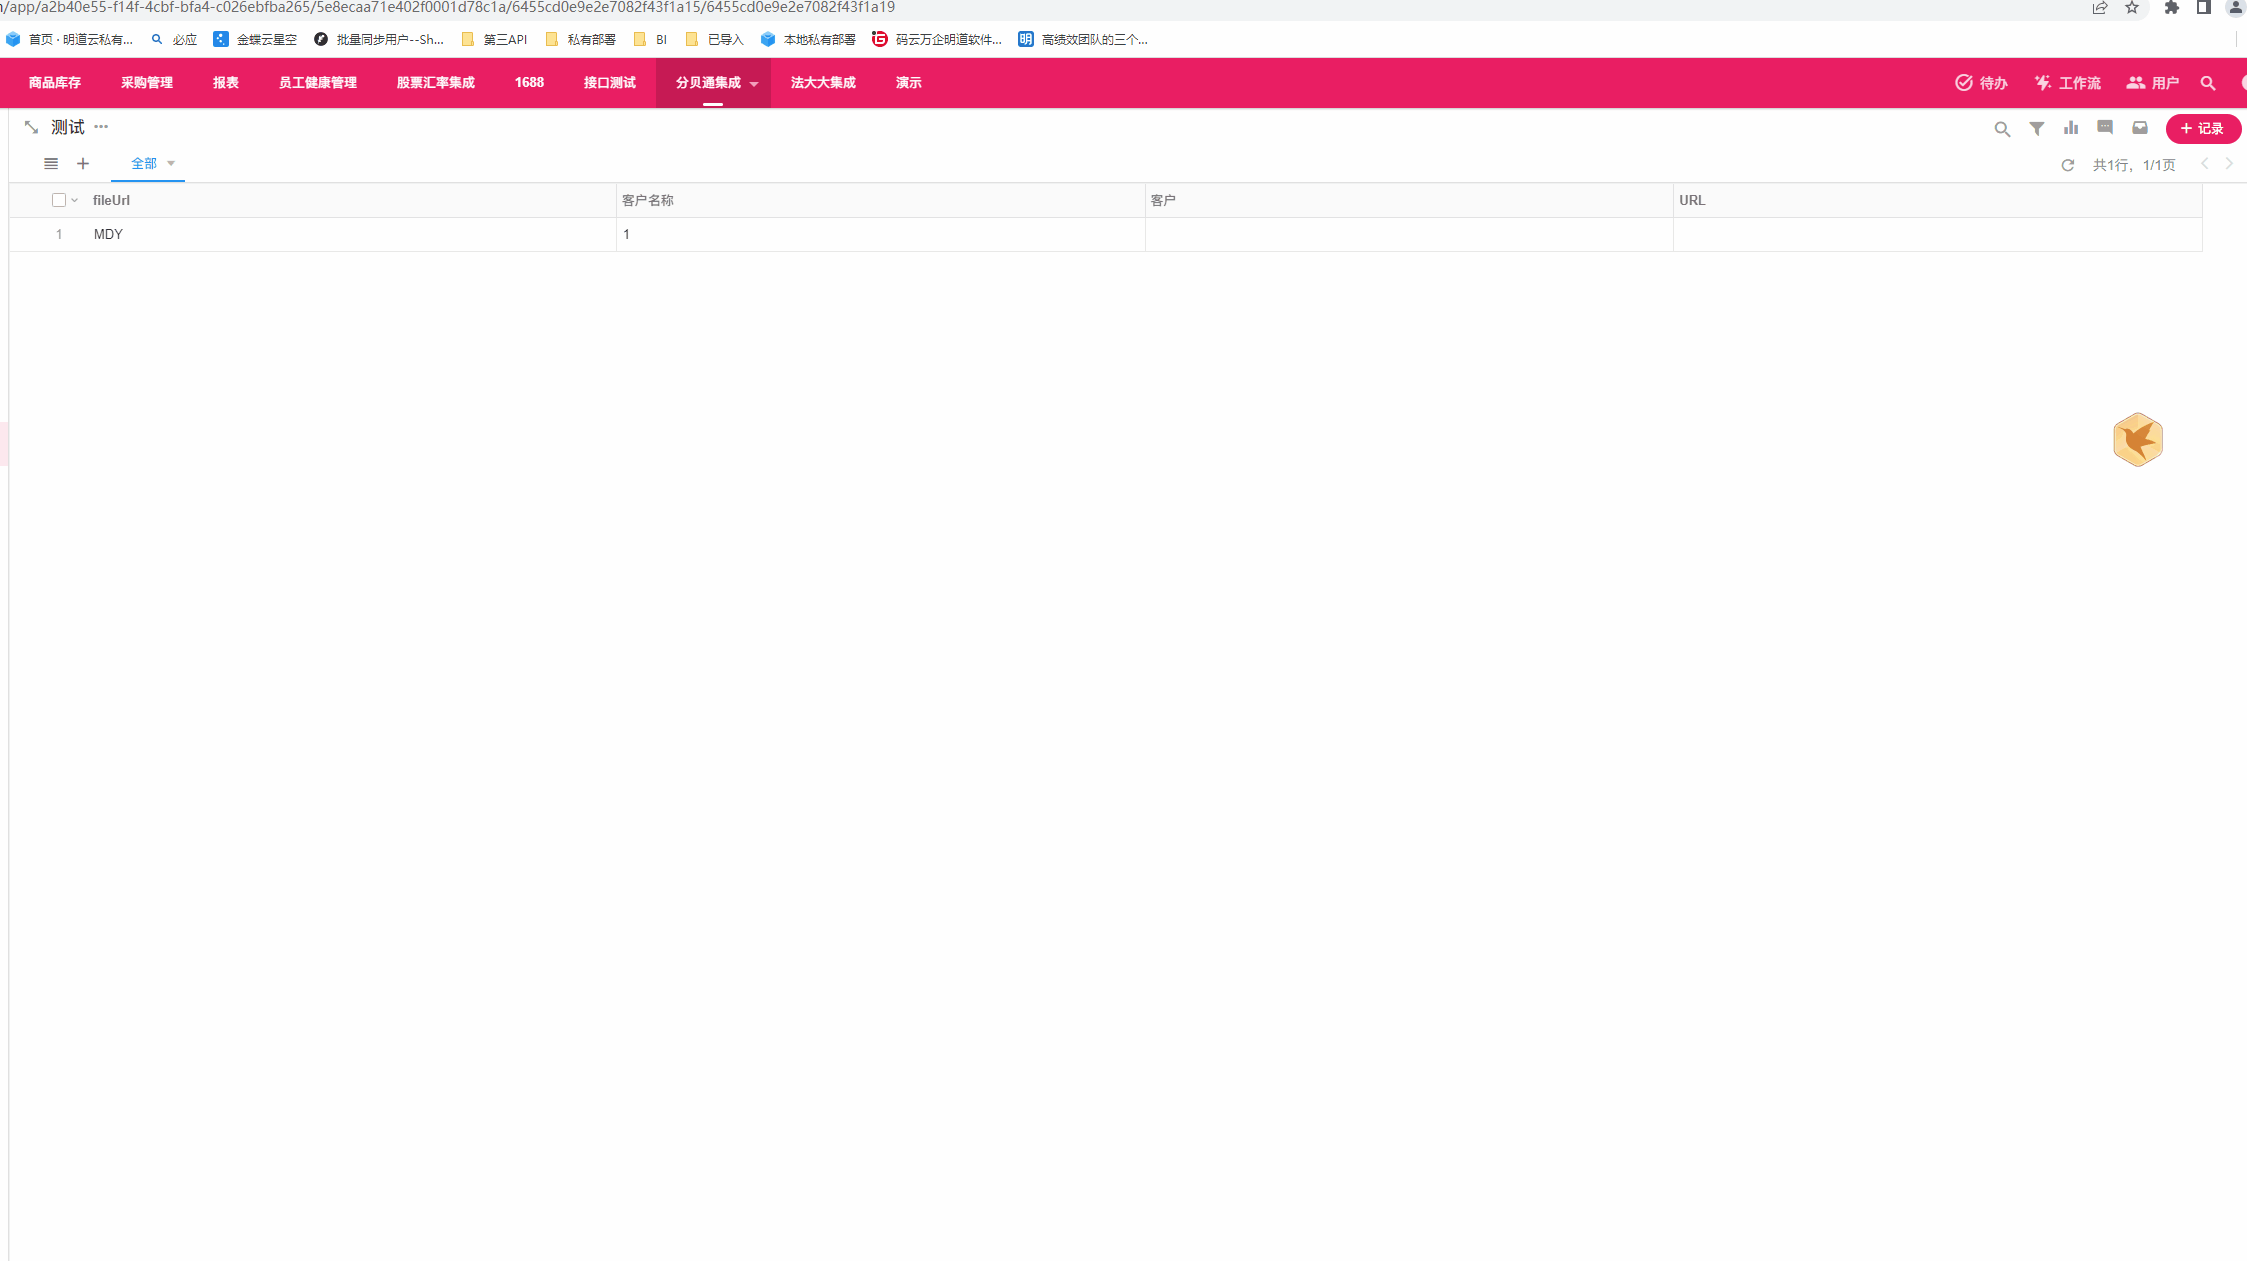Open the 工作流 workflow link
Image resolution: width=2247 pixels, height=1261 pixels.
click(2067, 83)
